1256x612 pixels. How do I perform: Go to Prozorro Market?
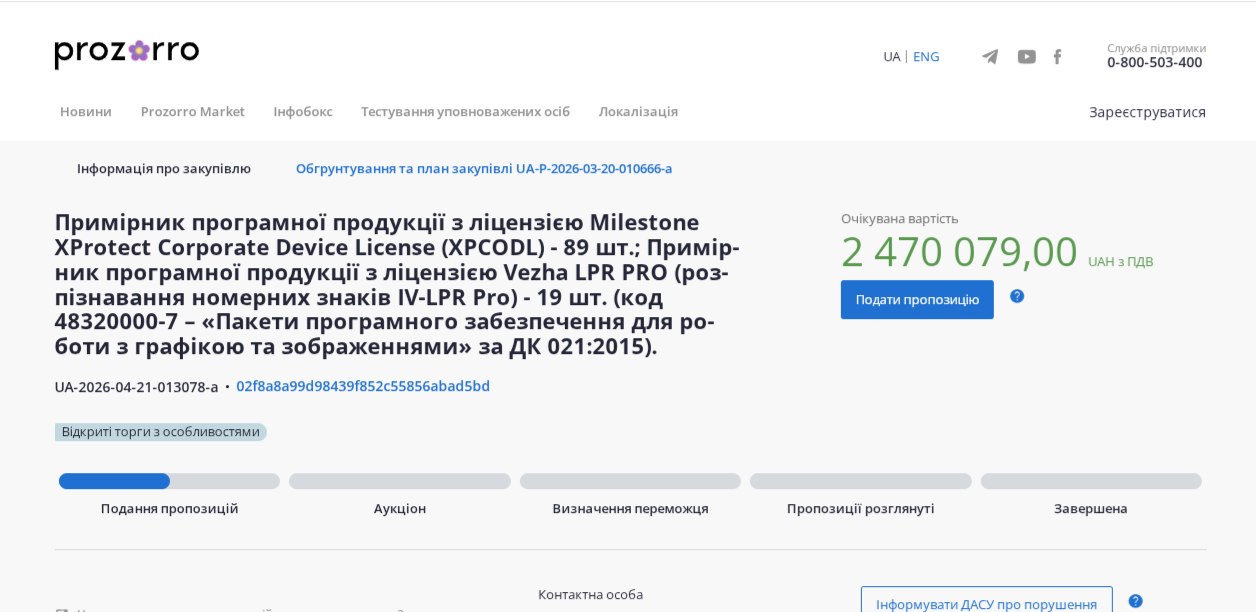click(x=192, y=112)
